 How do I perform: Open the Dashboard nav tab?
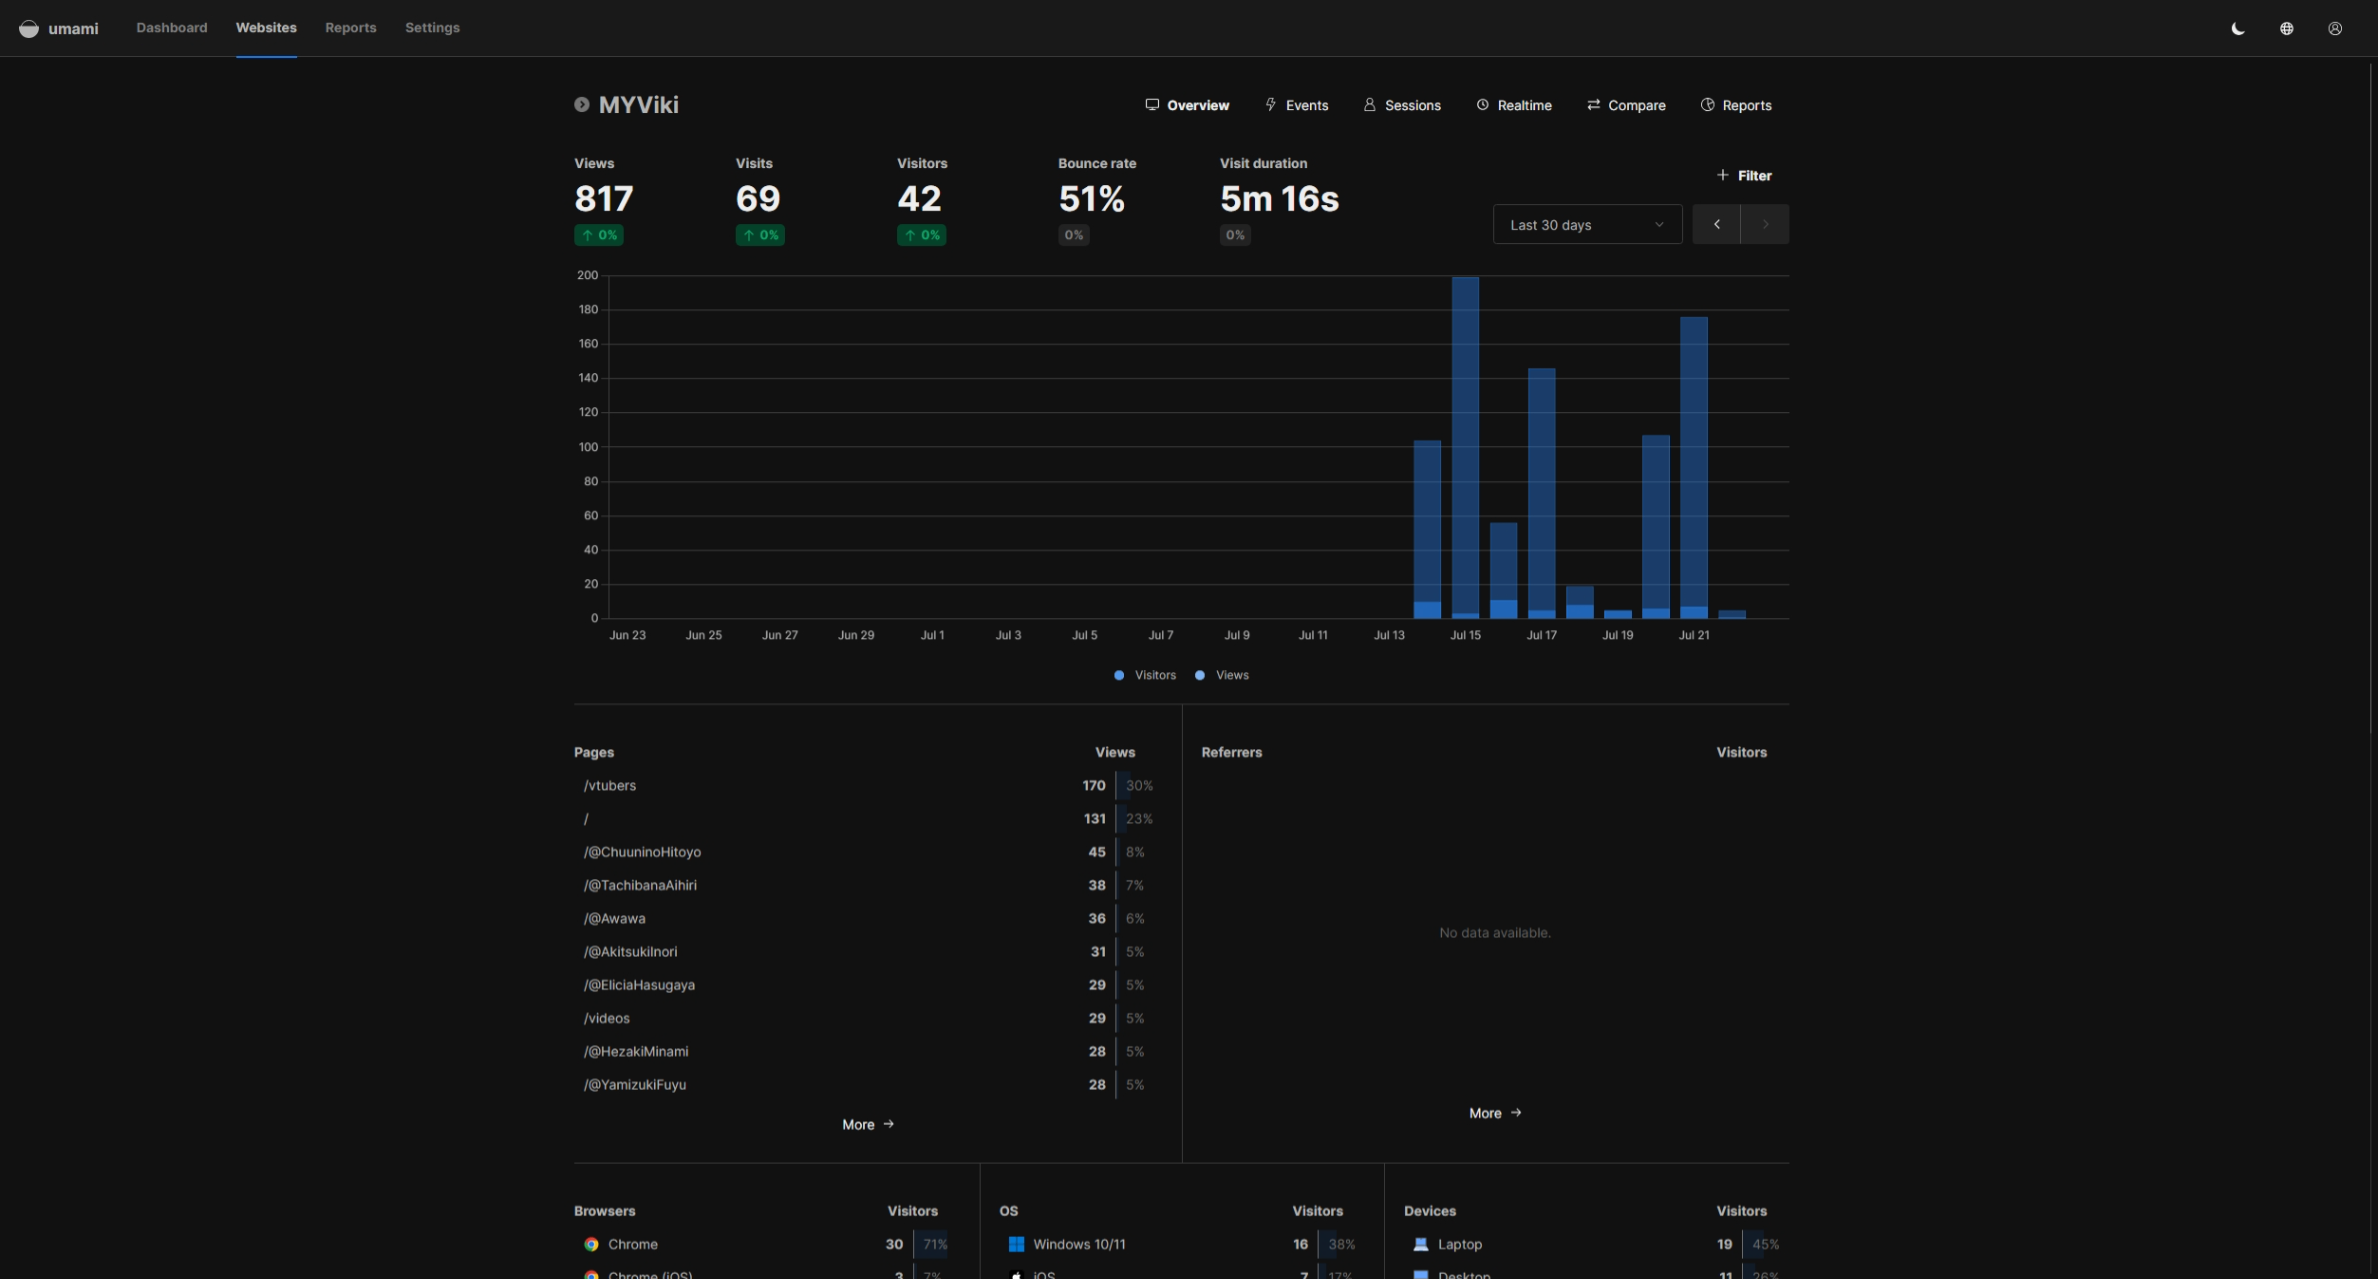(172, 28)
